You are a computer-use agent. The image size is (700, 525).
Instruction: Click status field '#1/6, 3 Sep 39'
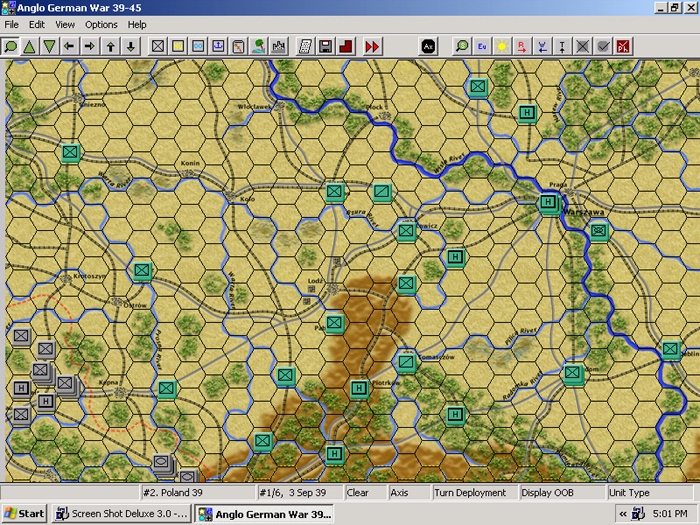tap(300, 492)
